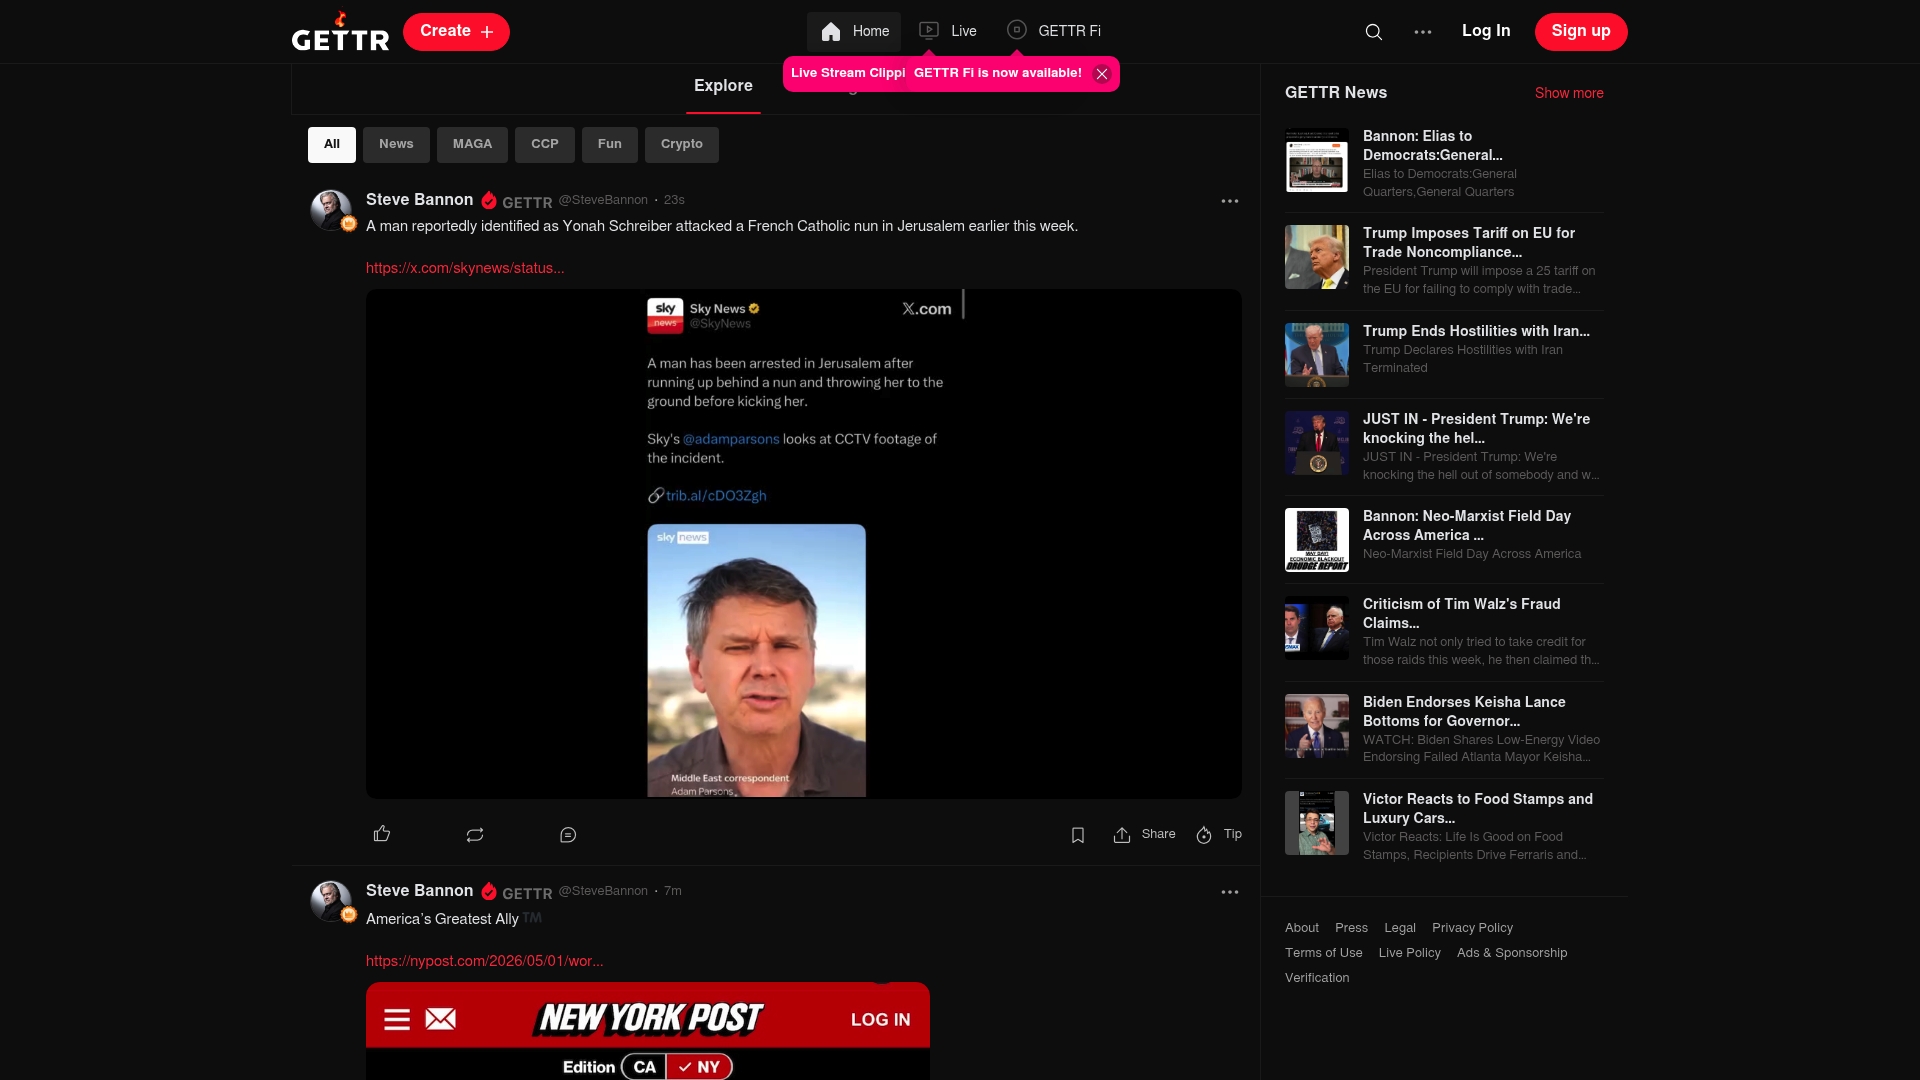Comment on the Yonah Schreiber post

click(568, 834)
